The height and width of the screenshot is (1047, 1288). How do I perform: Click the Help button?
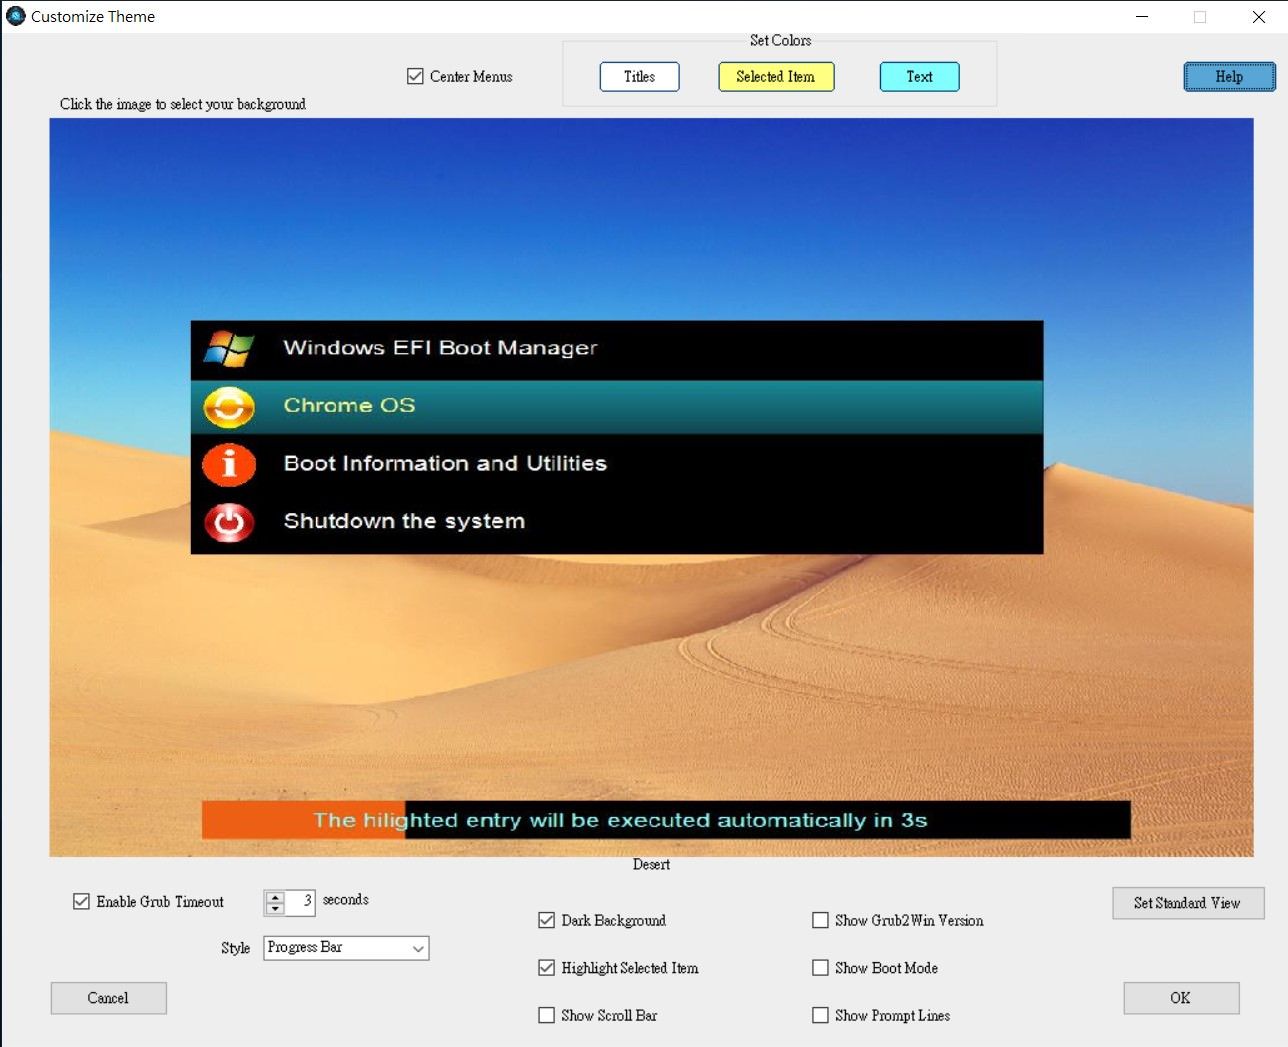pyautogui.click(x=1229, y=77)
